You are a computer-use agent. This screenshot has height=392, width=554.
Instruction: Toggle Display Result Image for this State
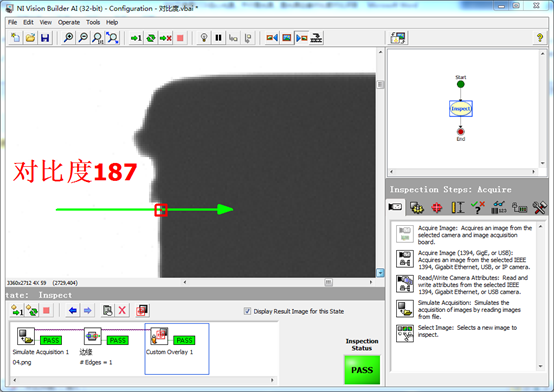click(247, 311)
